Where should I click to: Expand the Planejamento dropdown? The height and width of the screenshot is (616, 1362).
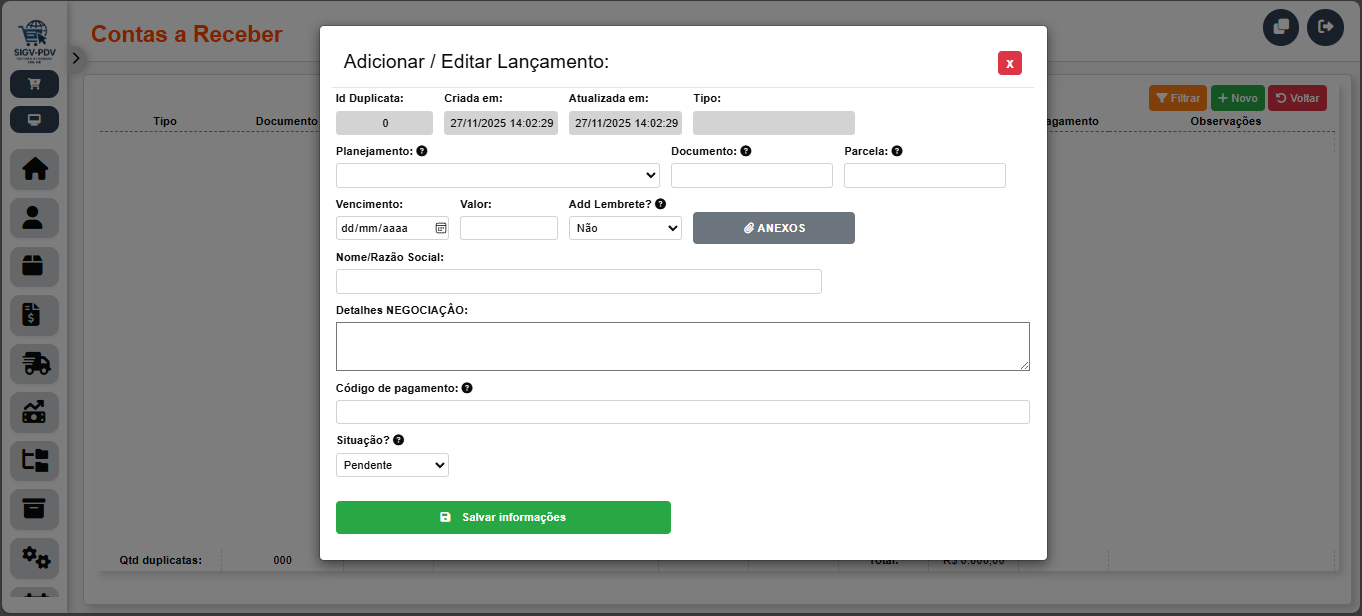click(x=497, y=175)
